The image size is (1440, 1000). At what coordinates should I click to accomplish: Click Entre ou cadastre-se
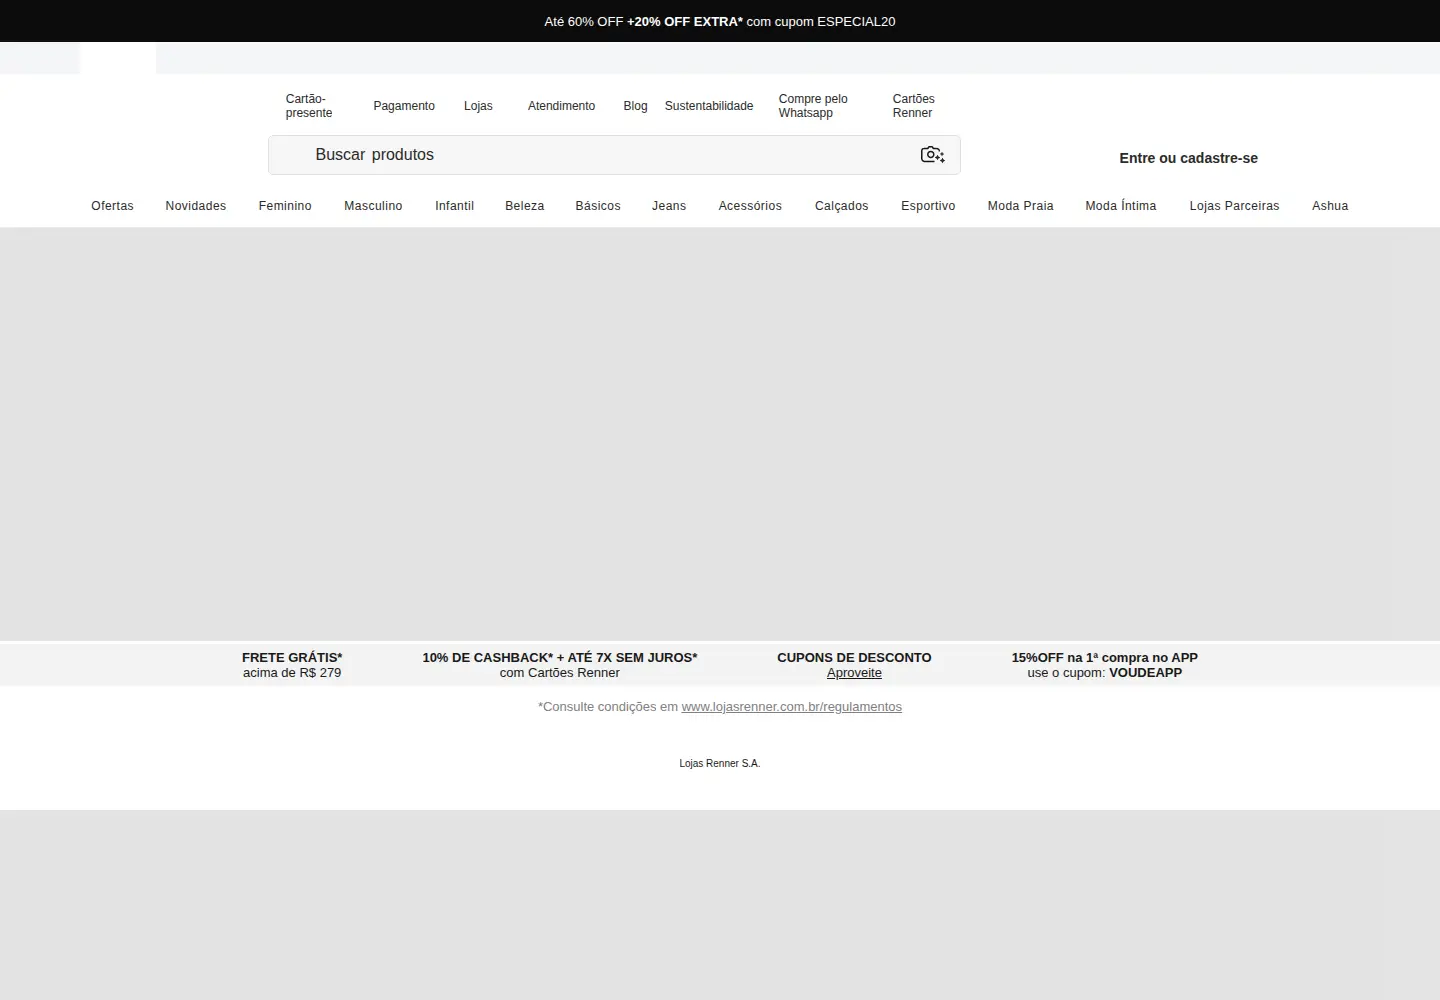(1188, 158)
